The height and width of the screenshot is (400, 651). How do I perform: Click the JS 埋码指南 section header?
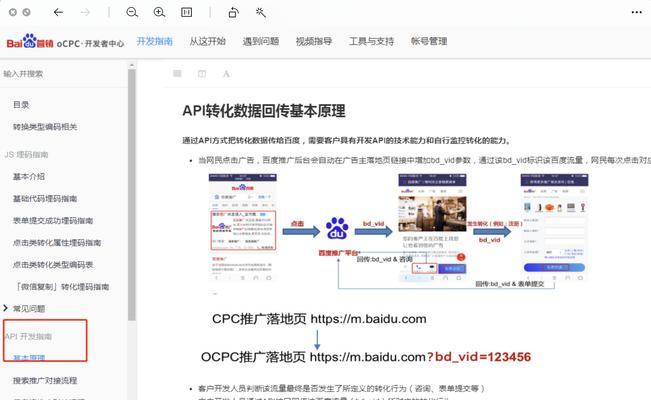[26, 155]
